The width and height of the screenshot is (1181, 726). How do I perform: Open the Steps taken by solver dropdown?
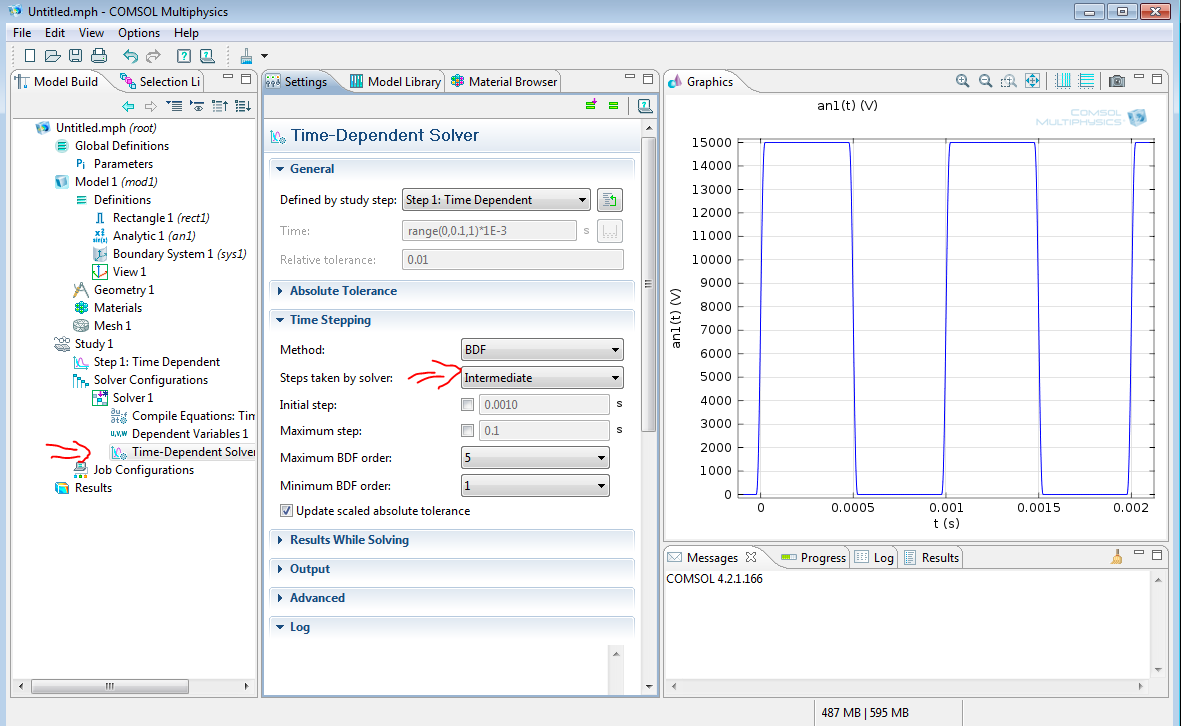click(x=542, y=378)
